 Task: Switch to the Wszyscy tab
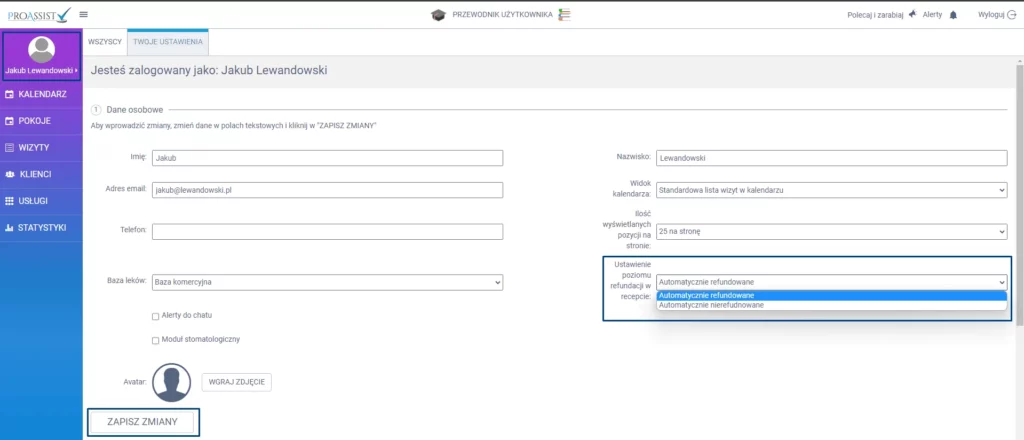pyautogui.click(x=105, y=41)
